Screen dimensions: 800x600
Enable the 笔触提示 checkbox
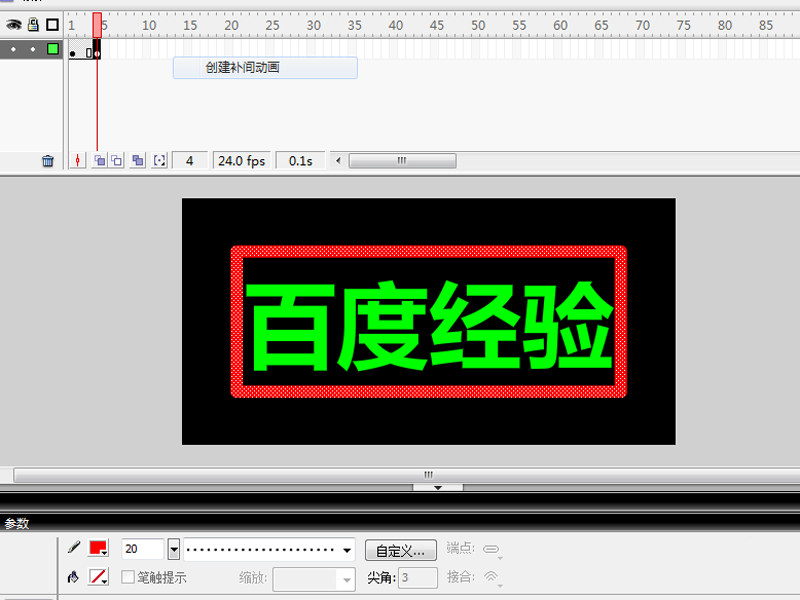128,577
